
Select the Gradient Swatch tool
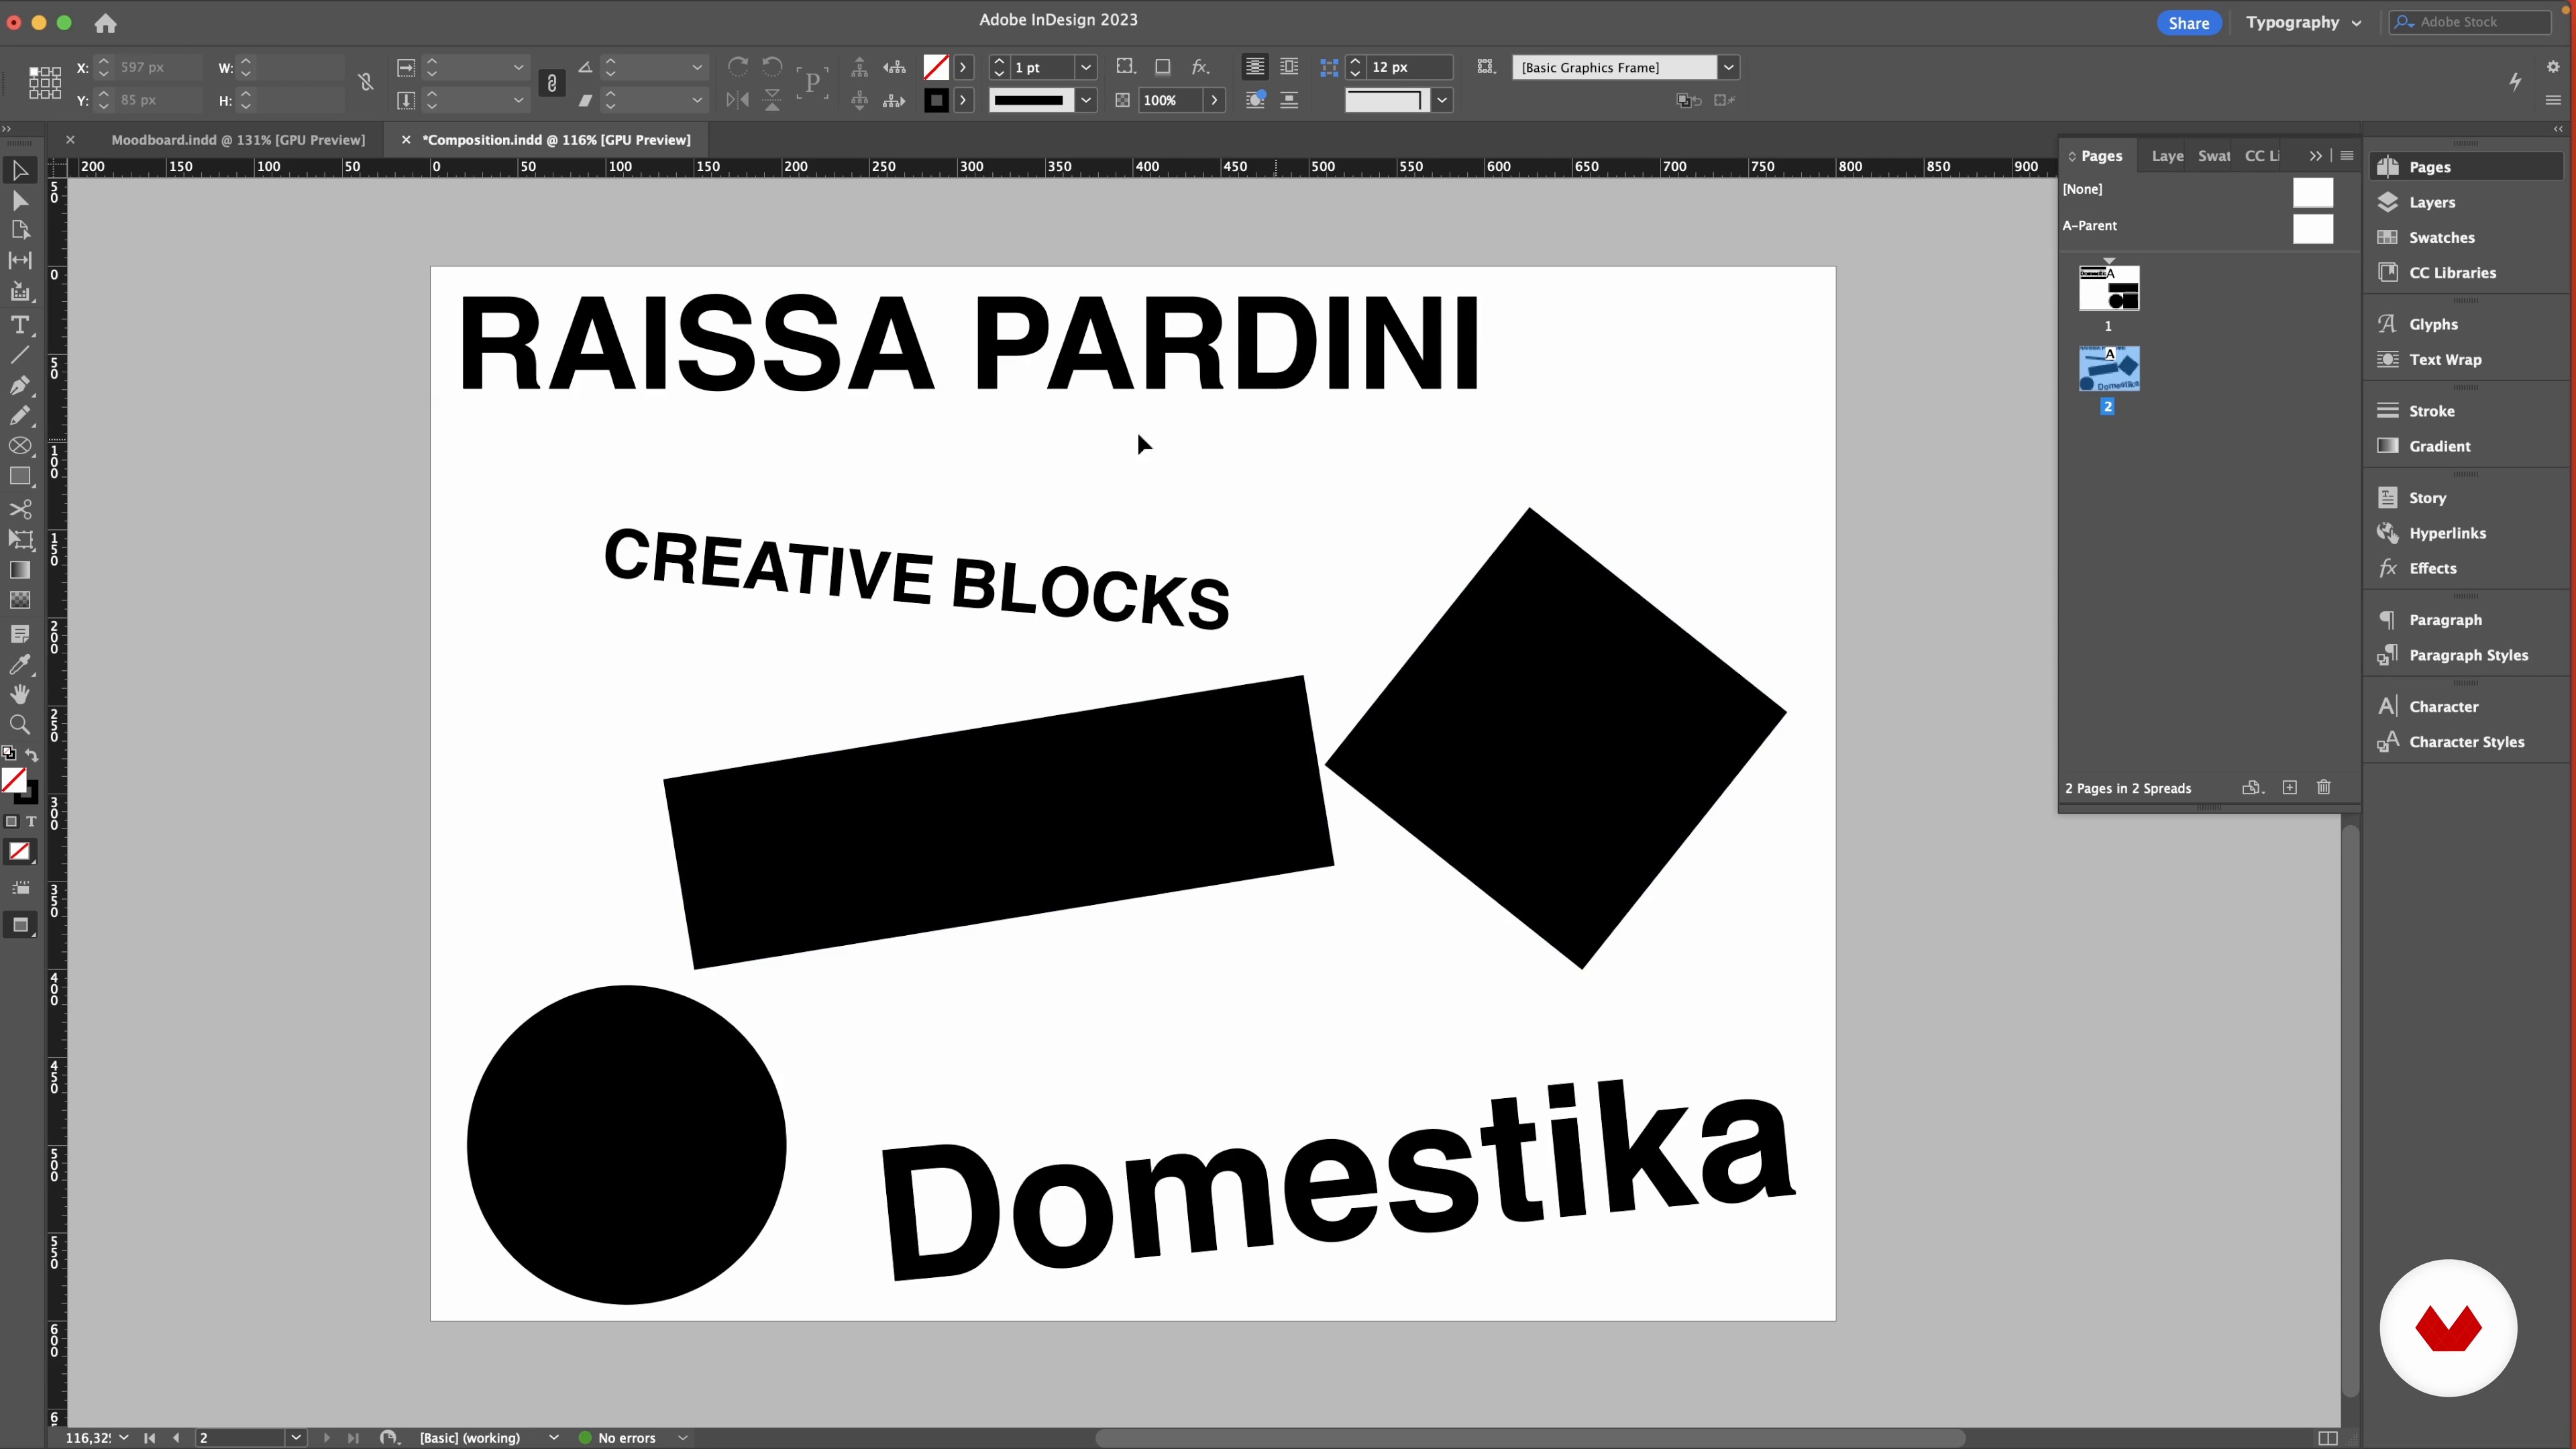[x=19, y=570]
